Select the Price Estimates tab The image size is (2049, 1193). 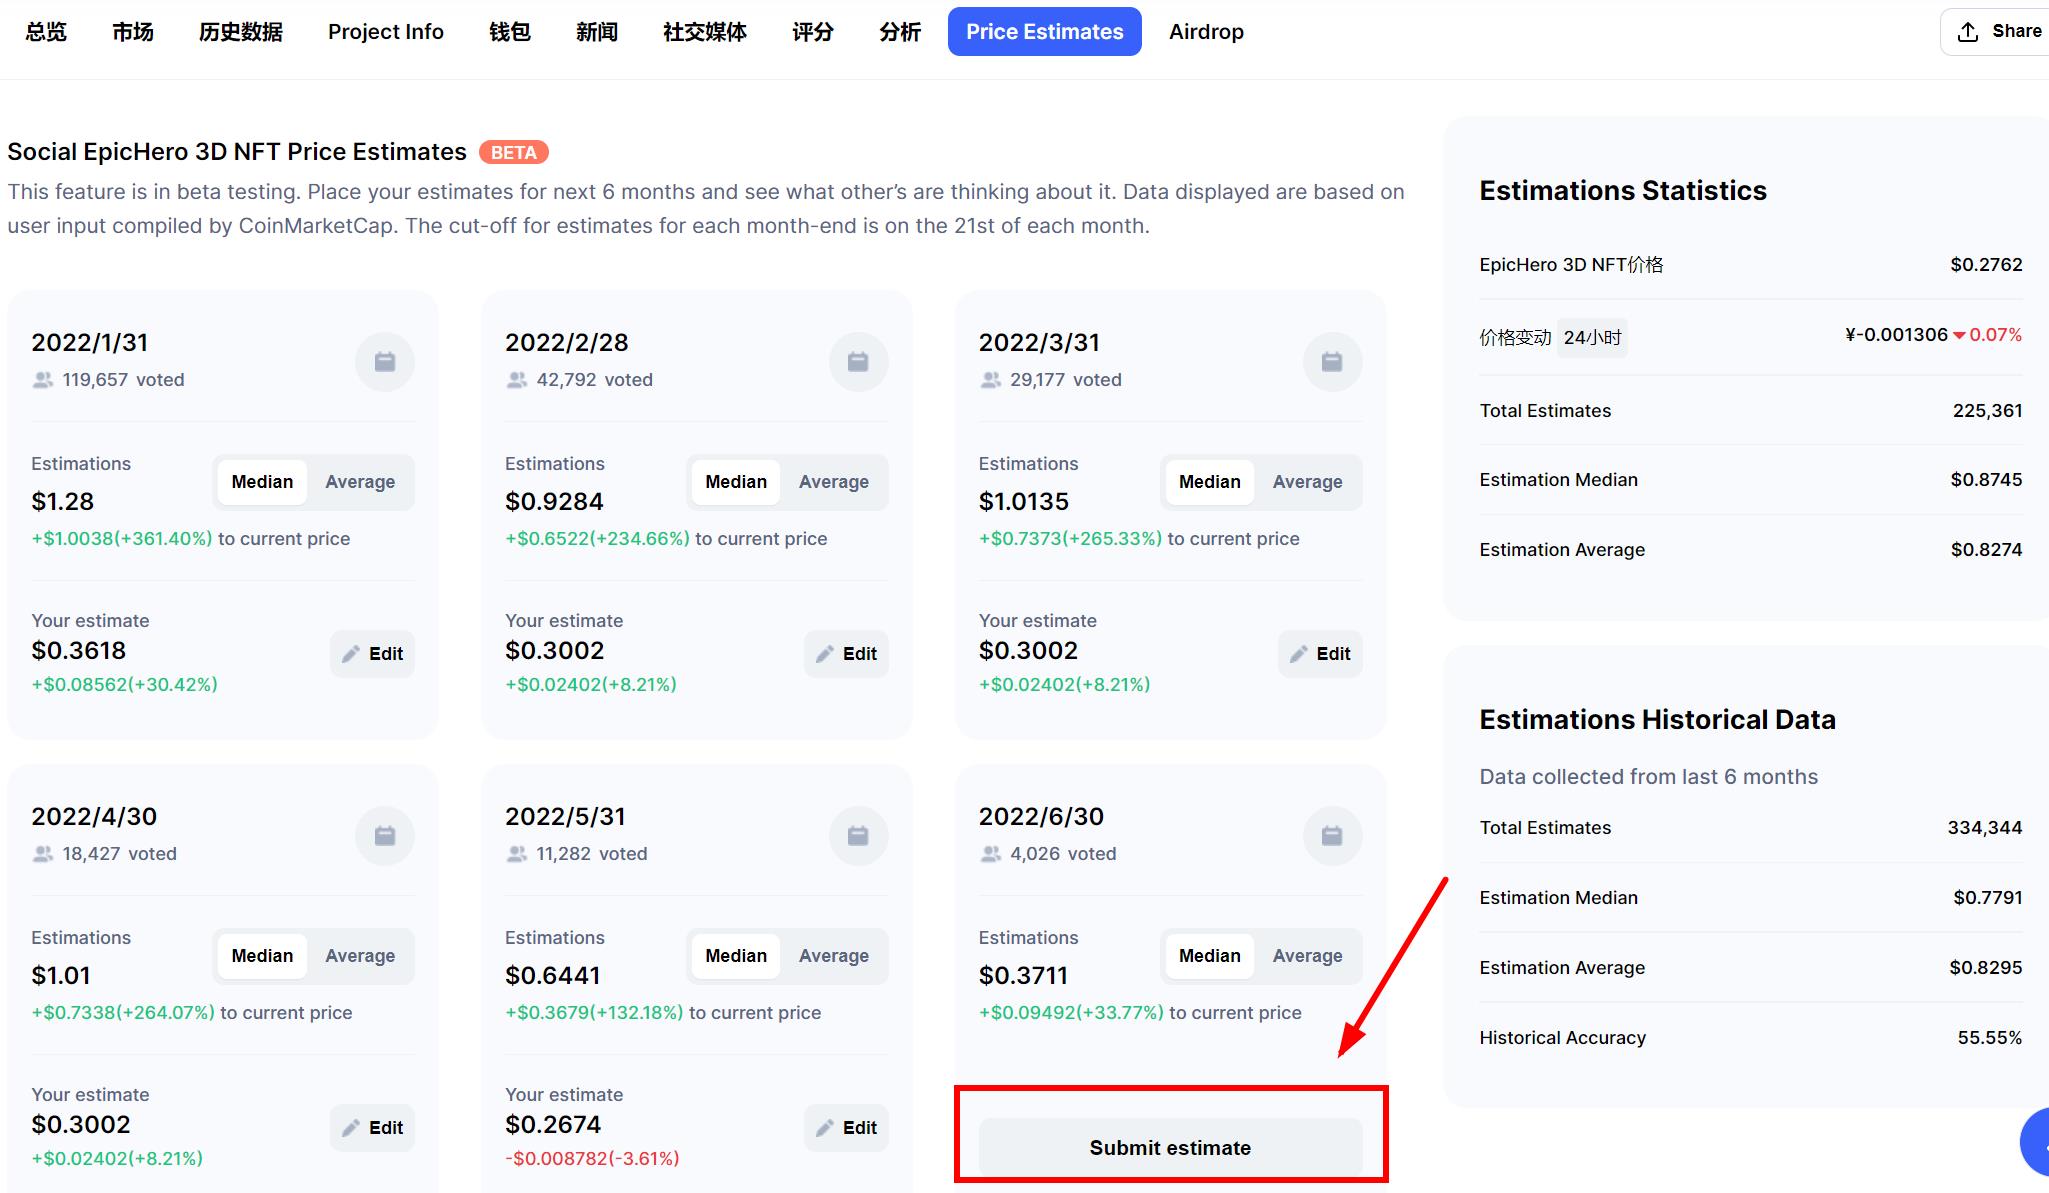(x=1045, y=32)
